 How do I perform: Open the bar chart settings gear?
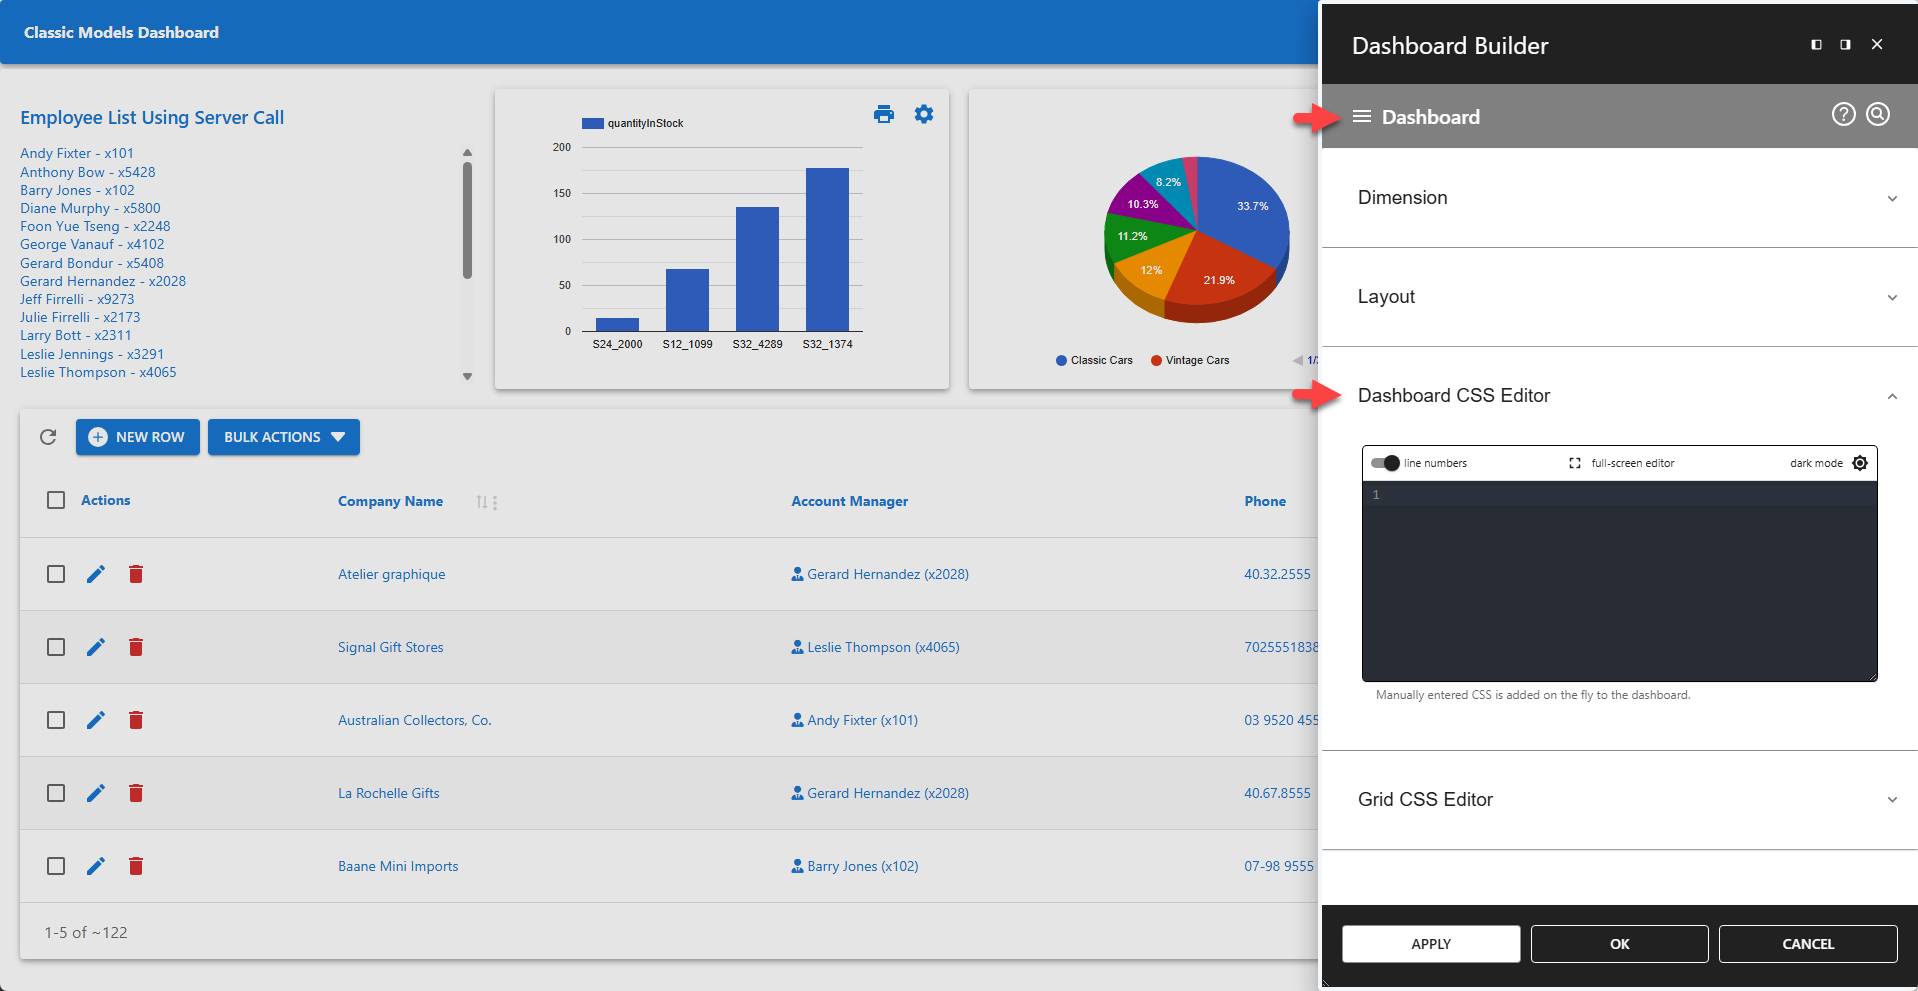click(x=923, y=114)
